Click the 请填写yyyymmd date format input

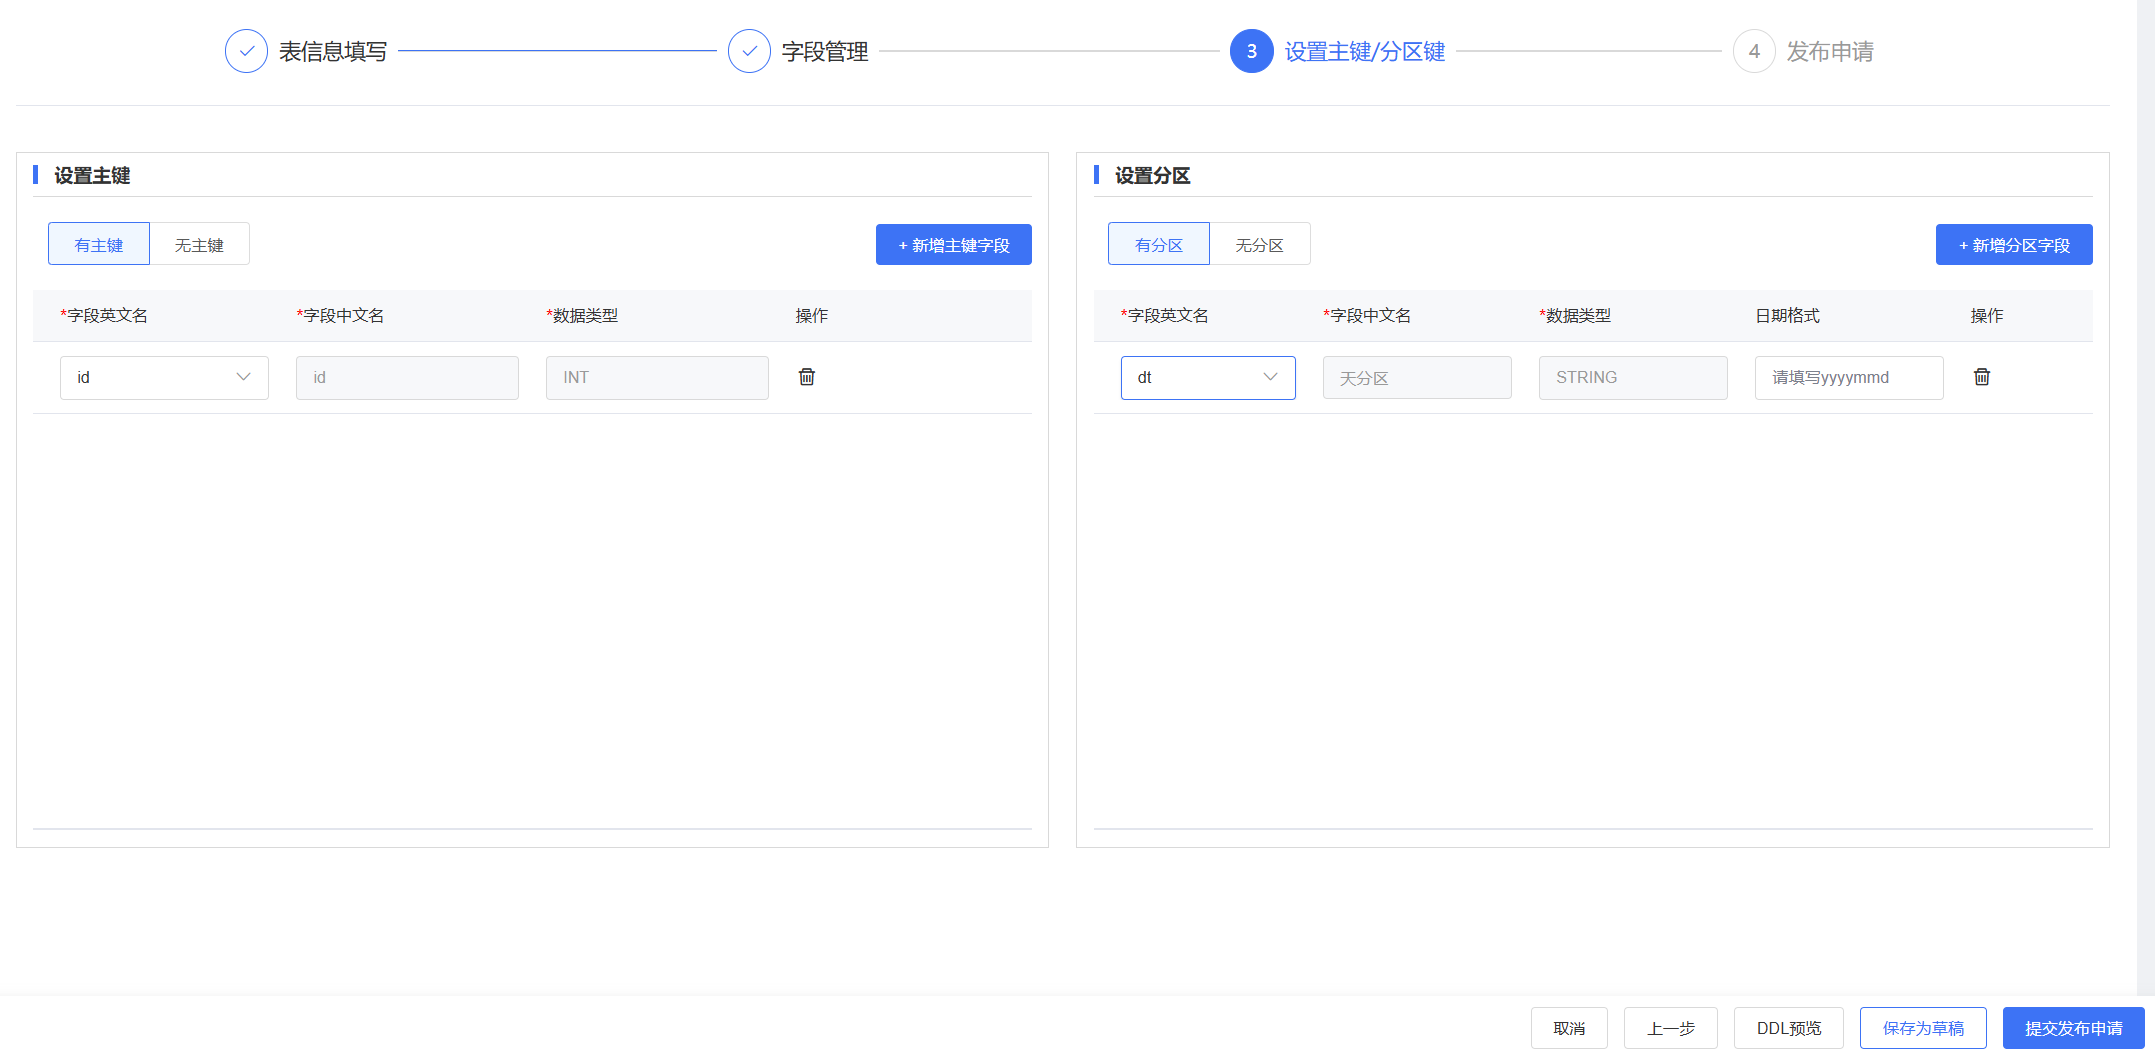[x=1849, y=377]
